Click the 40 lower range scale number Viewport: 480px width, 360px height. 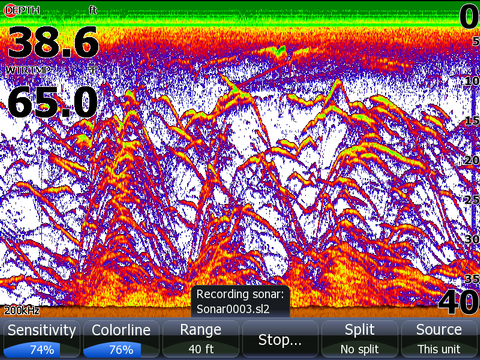(459, 302)
